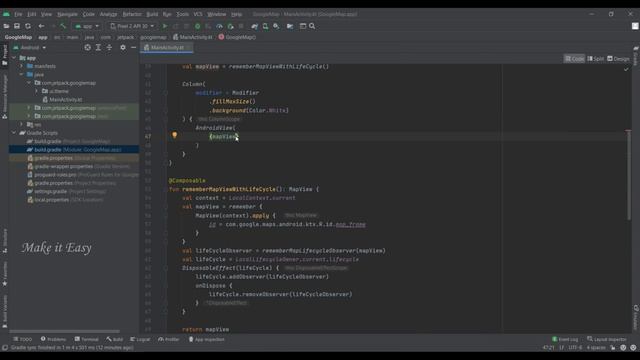
Task: Click the Expand All icon in Project panel
Action: [98, 47]
